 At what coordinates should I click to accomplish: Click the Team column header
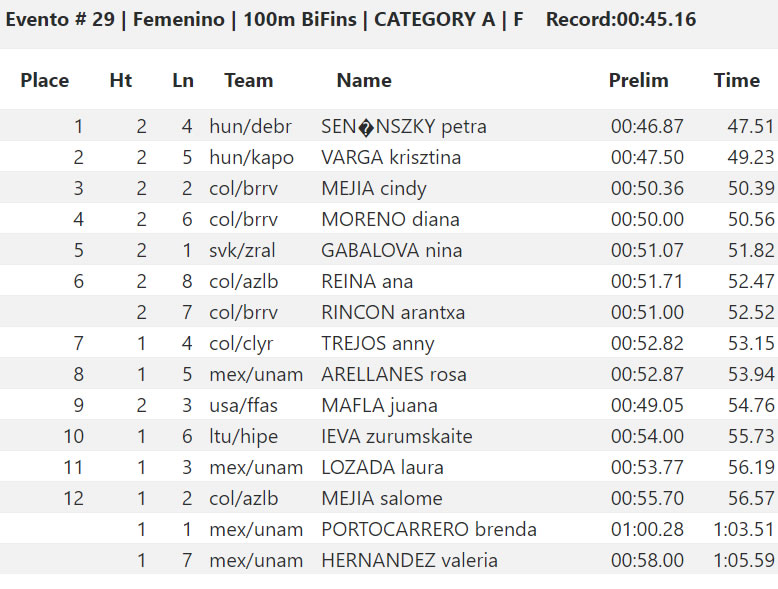(249, 80)
